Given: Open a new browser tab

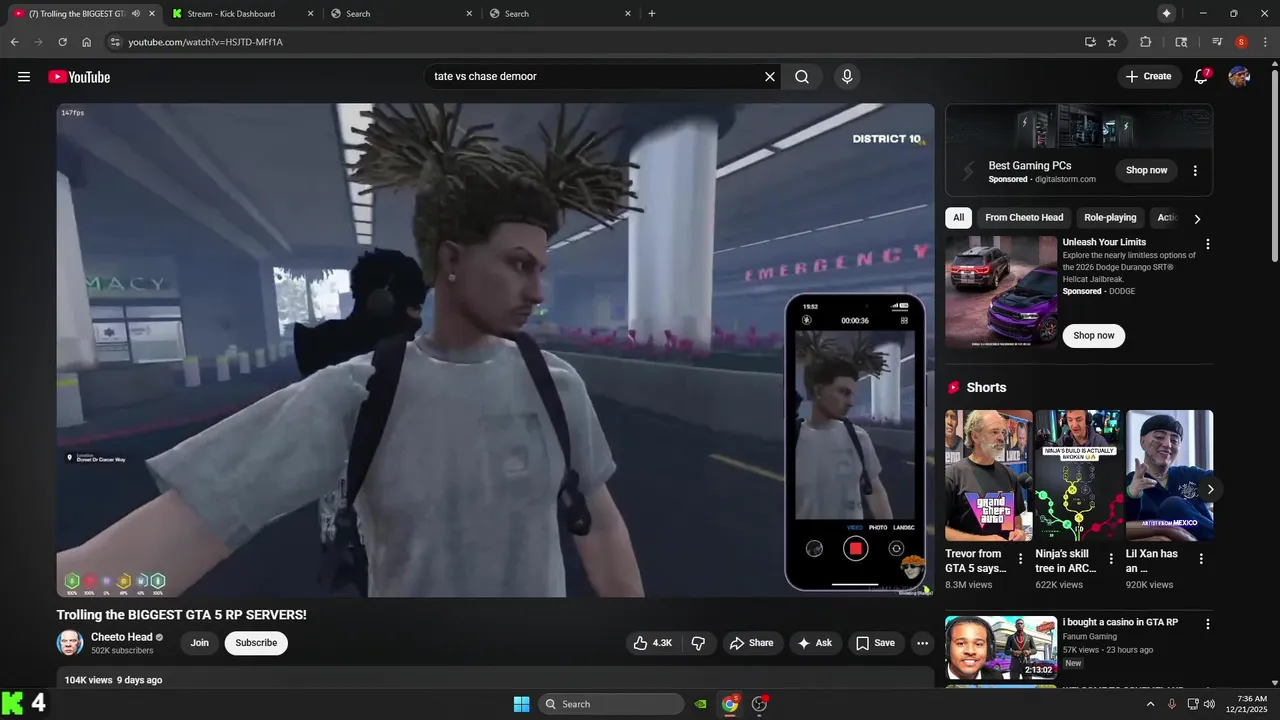Looking at the screenshot, I should (652, 13).
